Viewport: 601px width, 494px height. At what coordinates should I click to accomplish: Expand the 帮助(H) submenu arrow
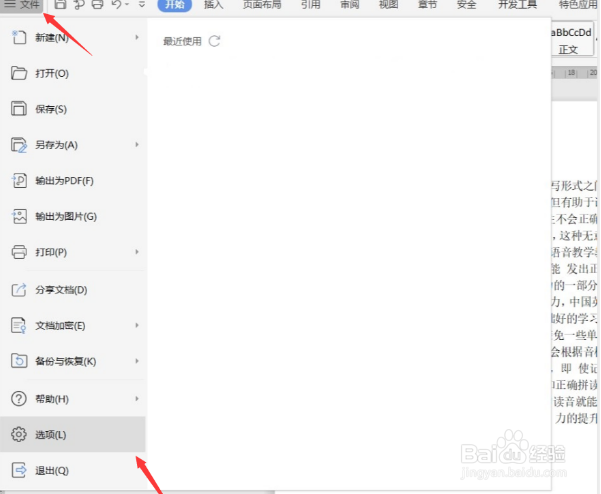point(137,399)
